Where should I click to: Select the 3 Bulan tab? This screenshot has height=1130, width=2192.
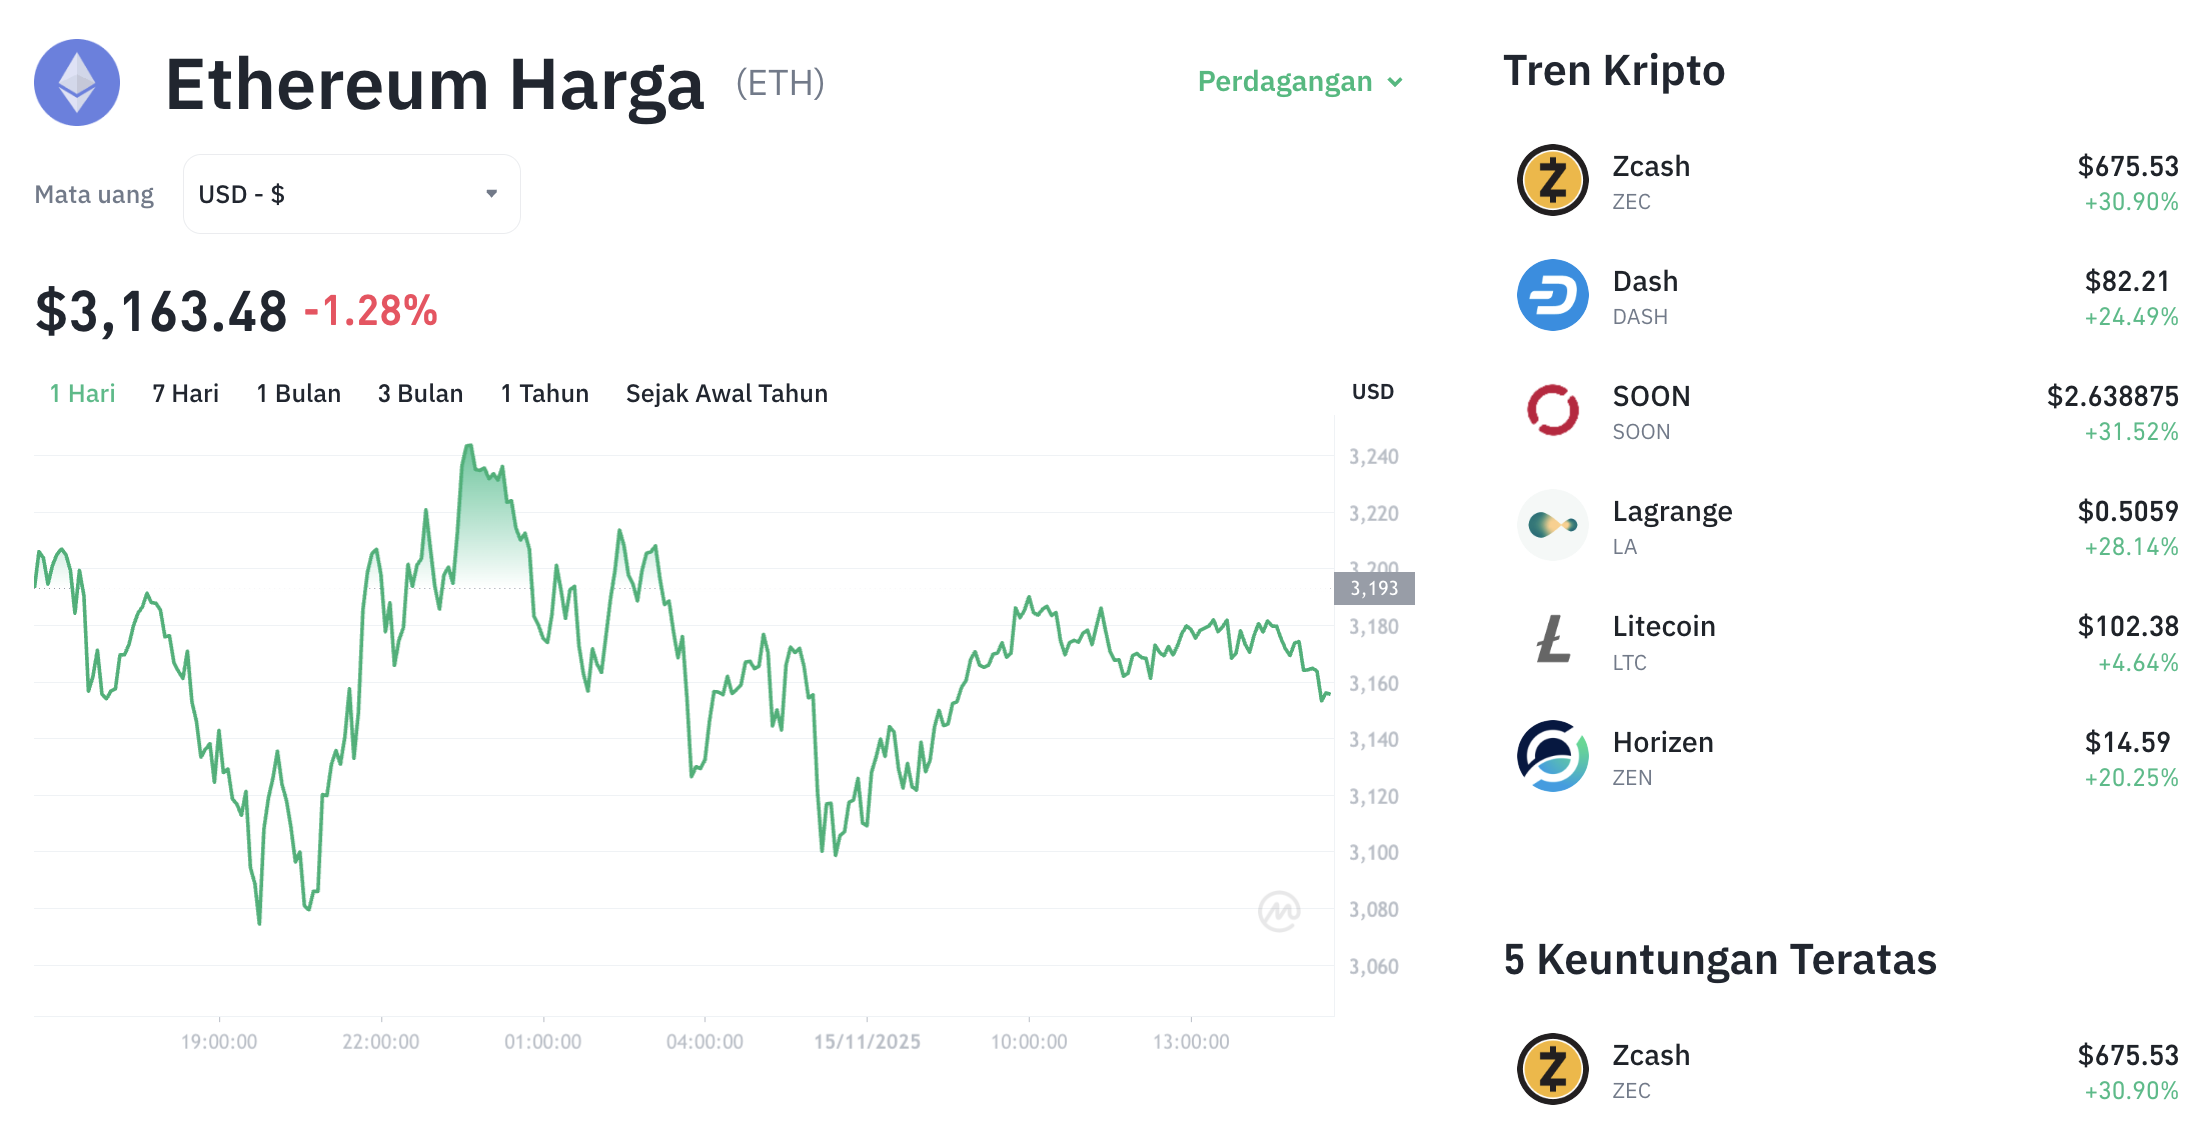coord(419,393)
